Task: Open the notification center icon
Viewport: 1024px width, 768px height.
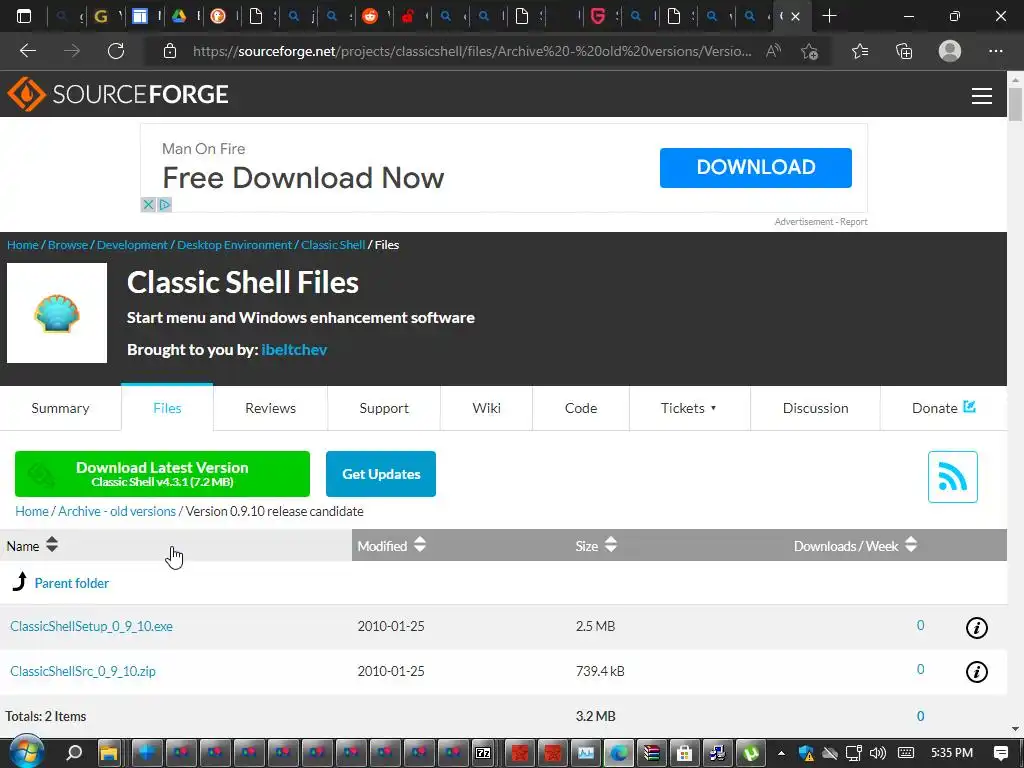Action: coord(1000,753)
